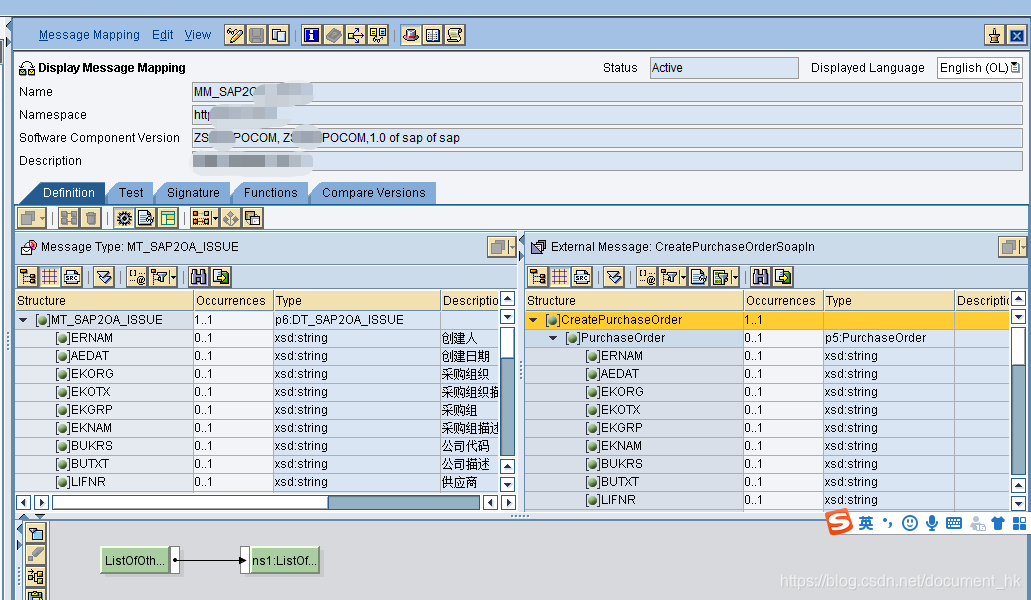
Task: Collapse the MT_SAP2OA_ISSUE root node
Action: (24, 320)
